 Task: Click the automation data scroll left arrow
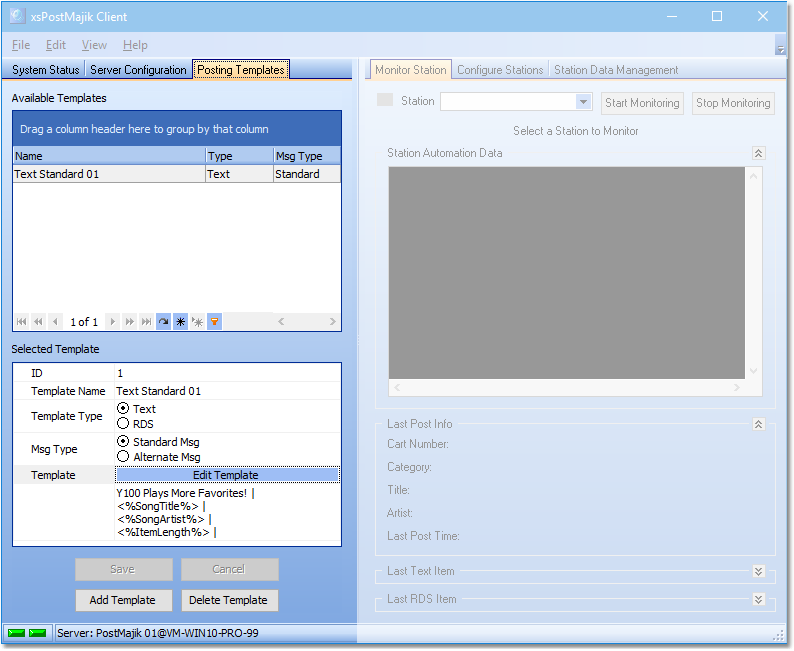coord(397,387)
